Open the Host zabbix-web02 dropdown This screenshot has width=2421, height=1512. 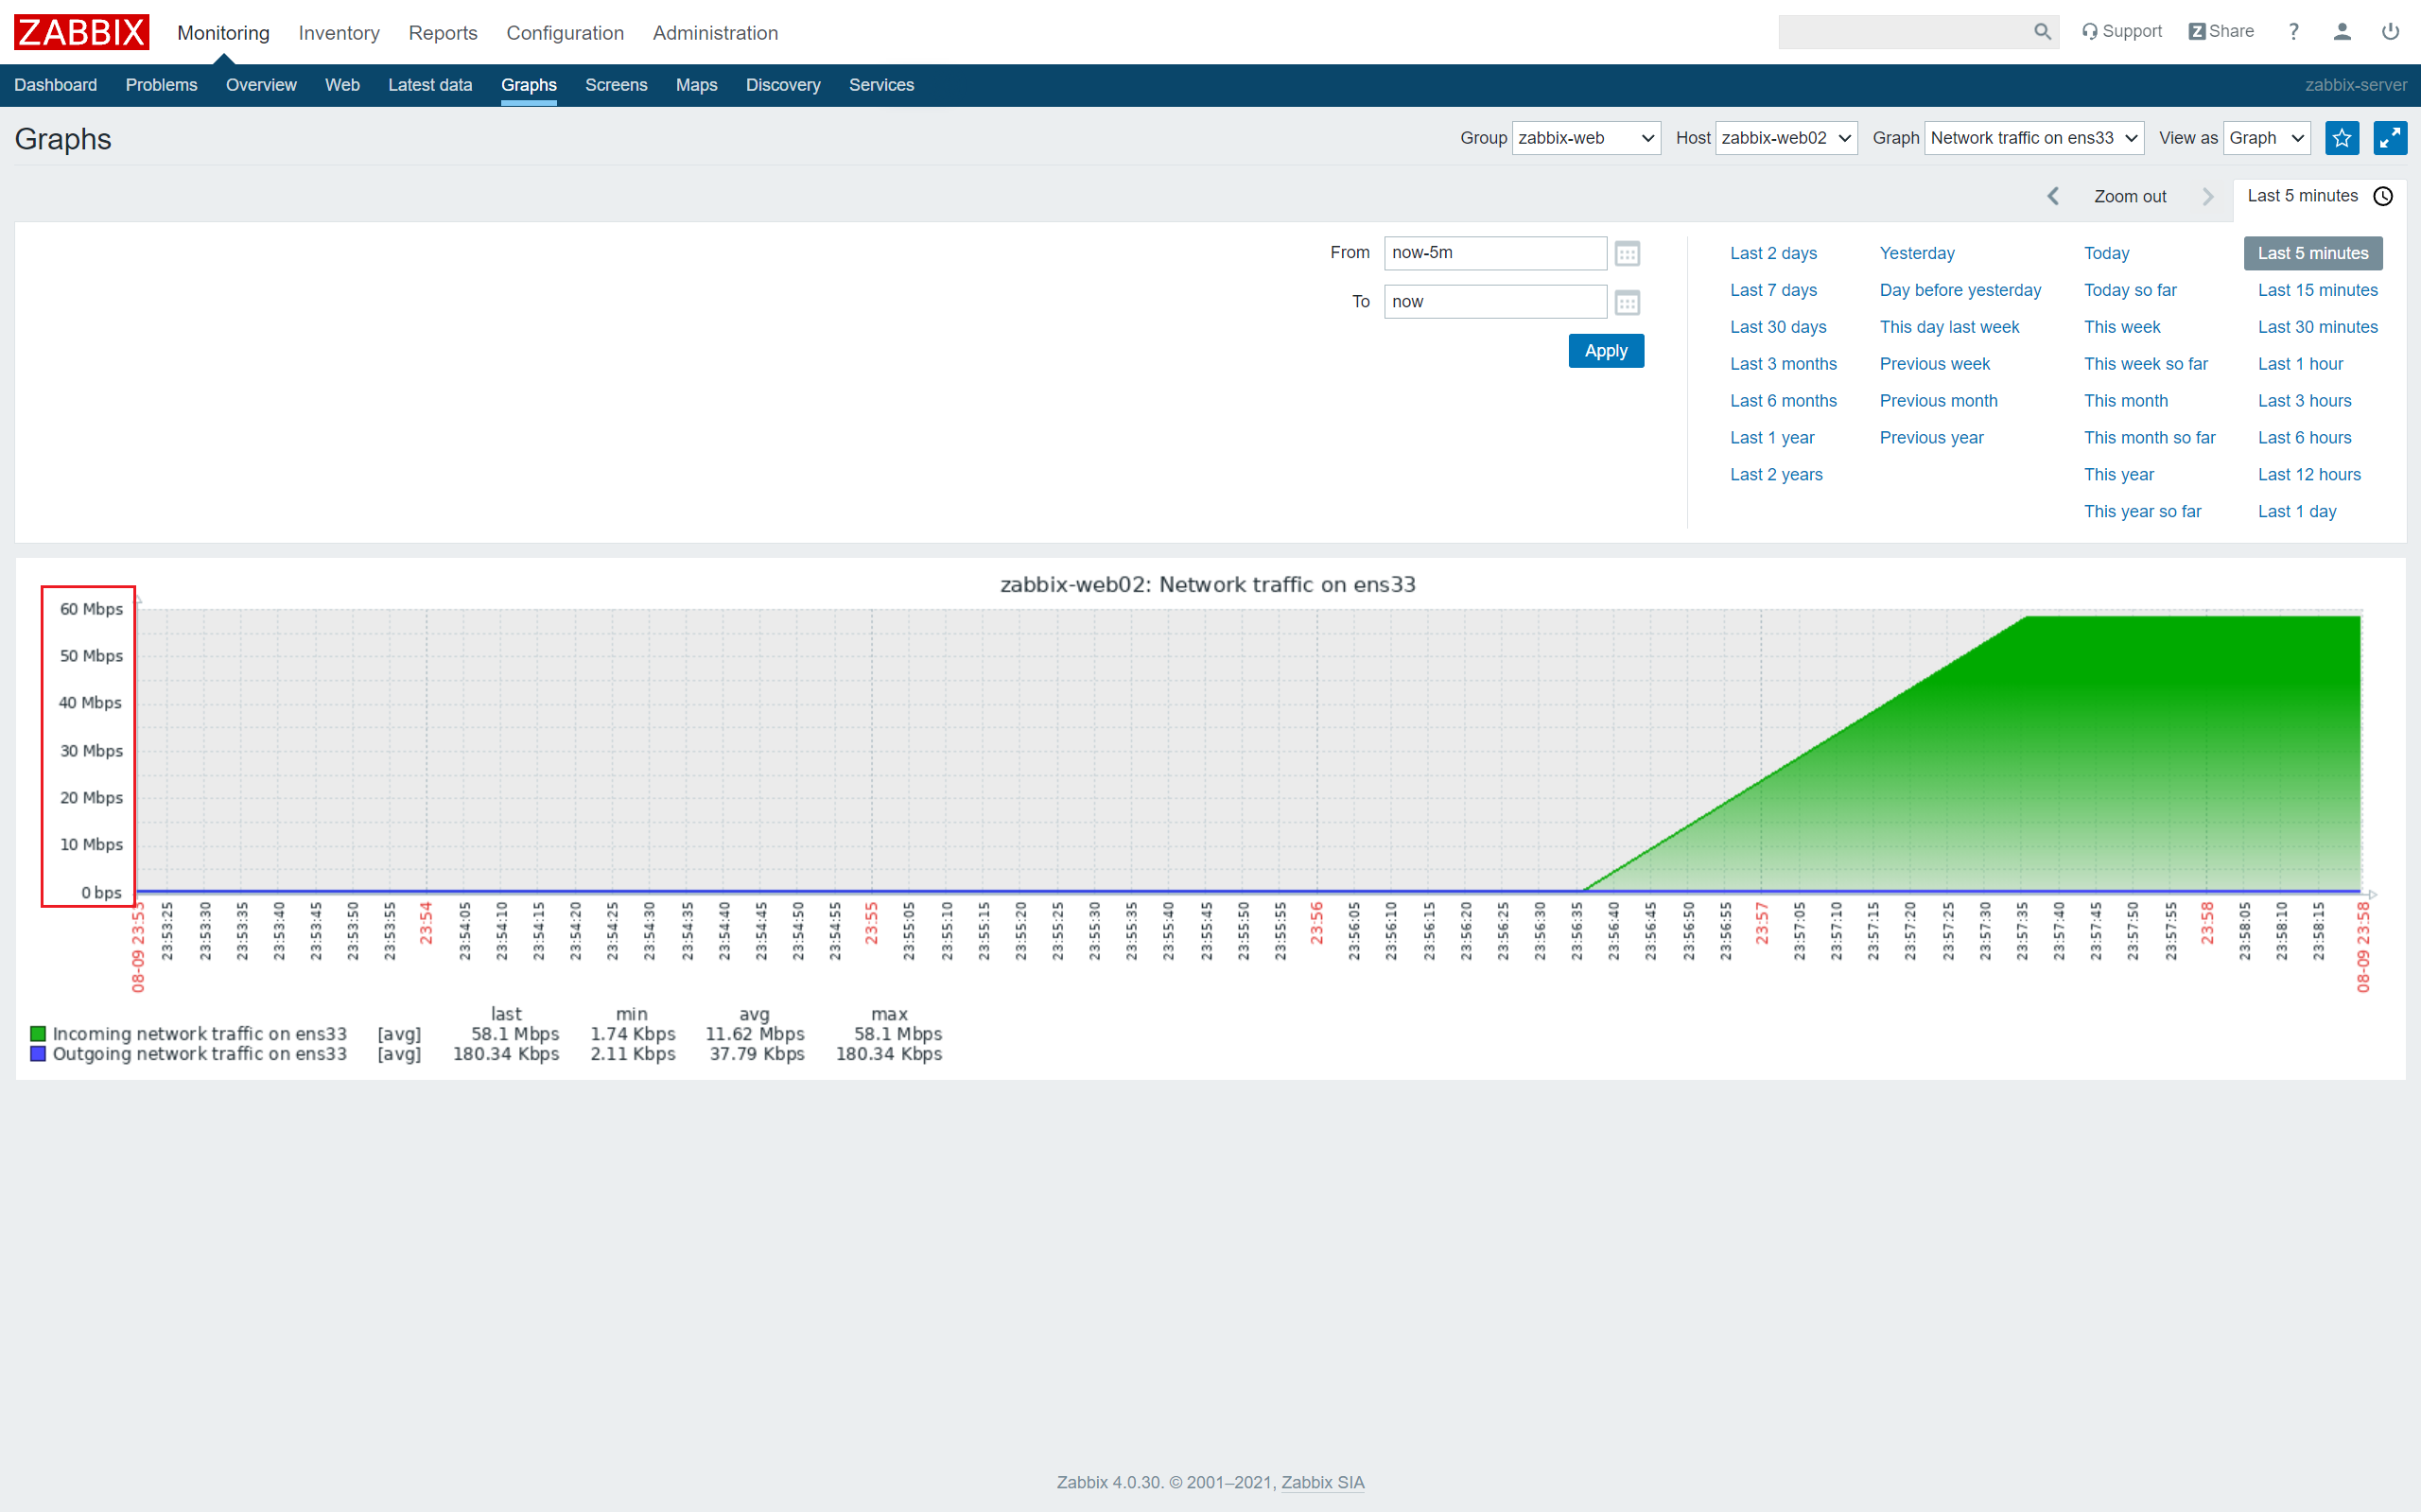point(1786,138)
